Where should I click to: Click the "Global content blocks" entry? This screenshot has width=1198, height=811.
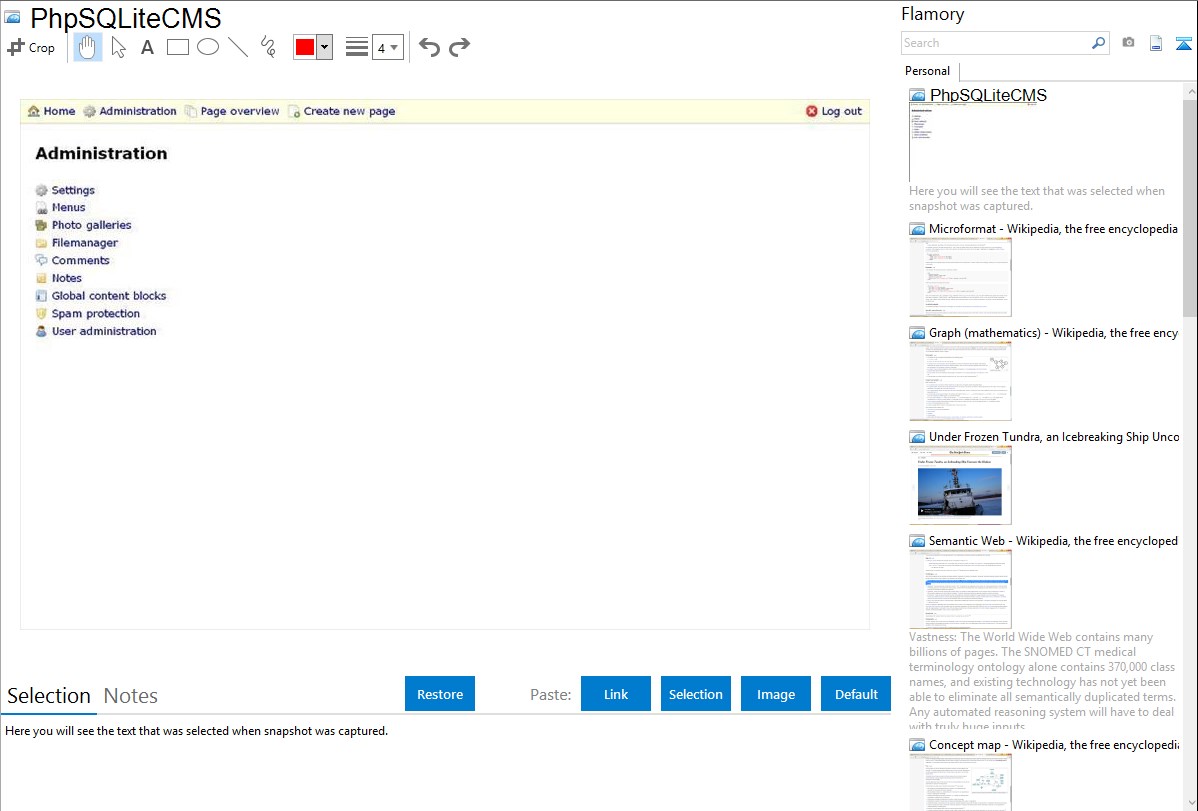pos(108,296)
